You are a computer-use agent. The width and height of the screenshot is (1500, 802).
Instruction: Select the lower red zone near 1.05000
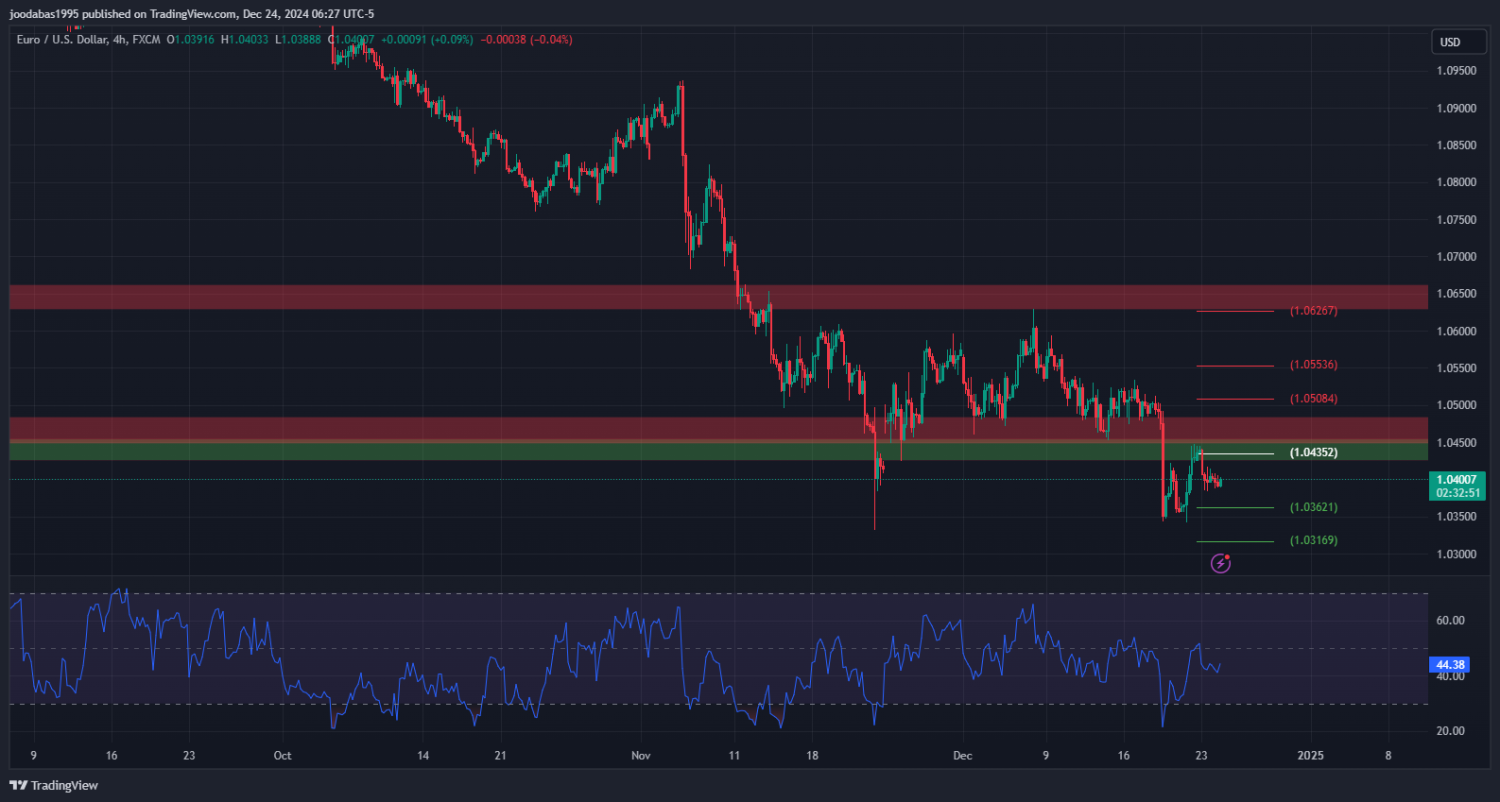pyautogui.click(x=600, y=428)
